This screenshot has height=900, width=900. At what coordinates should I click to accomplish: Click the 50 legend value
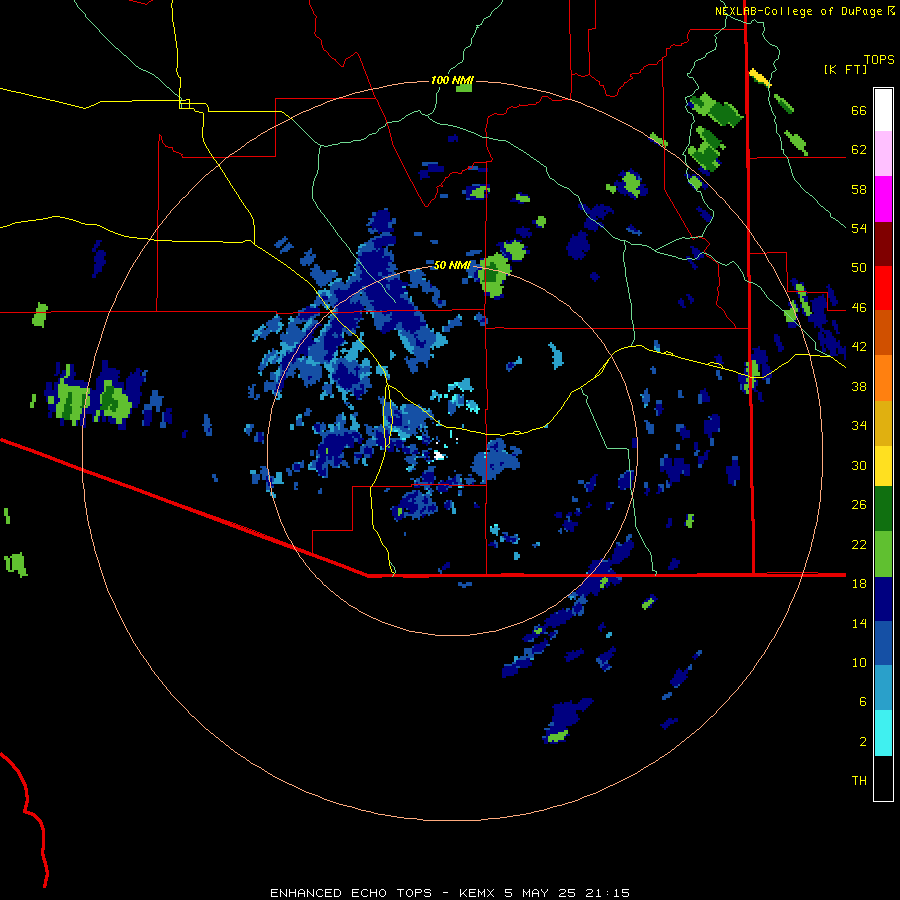point(859,267)
